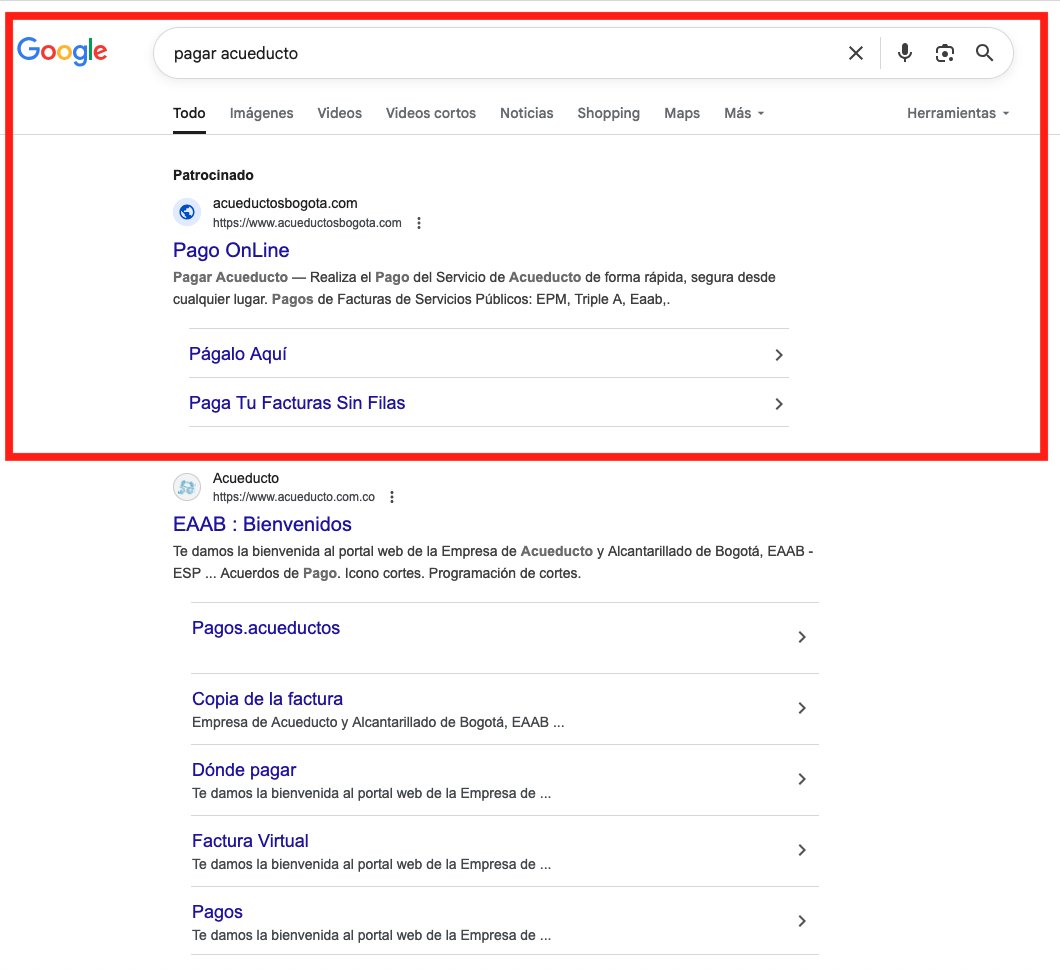The image size is (1060, 969).
Task: Switch to the Imágenes tab
Action: coord(261,113)
